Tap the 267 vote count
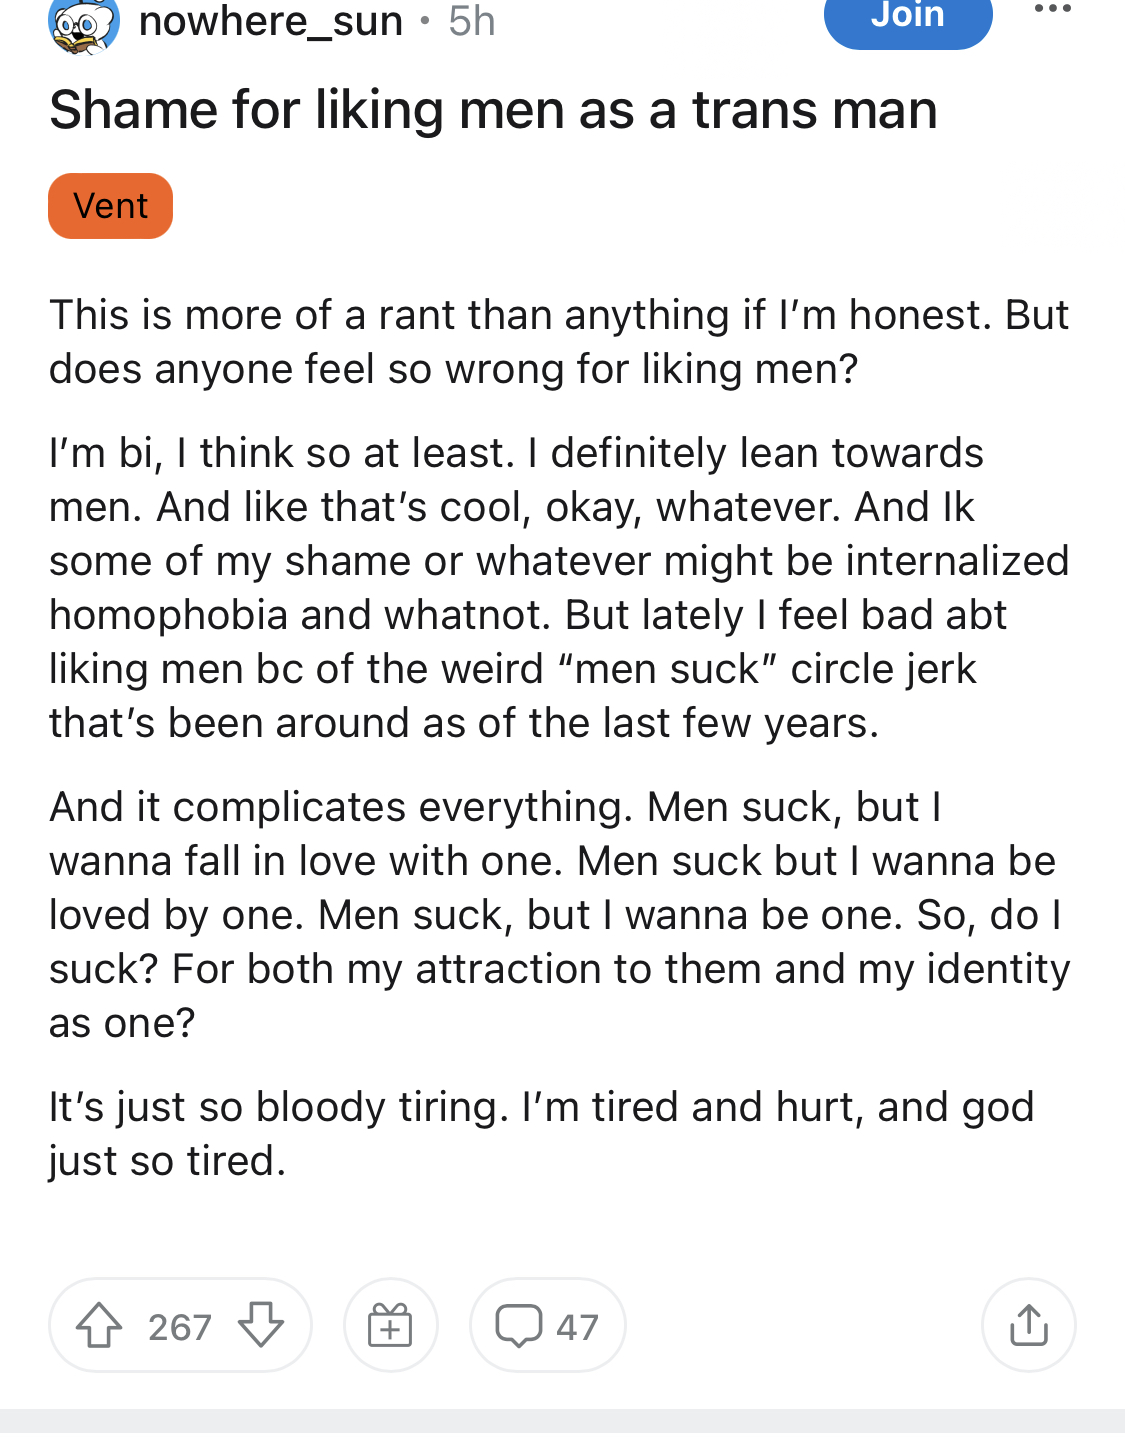This screenshot has width=1125, height=1438. [x=180, y=1327]
